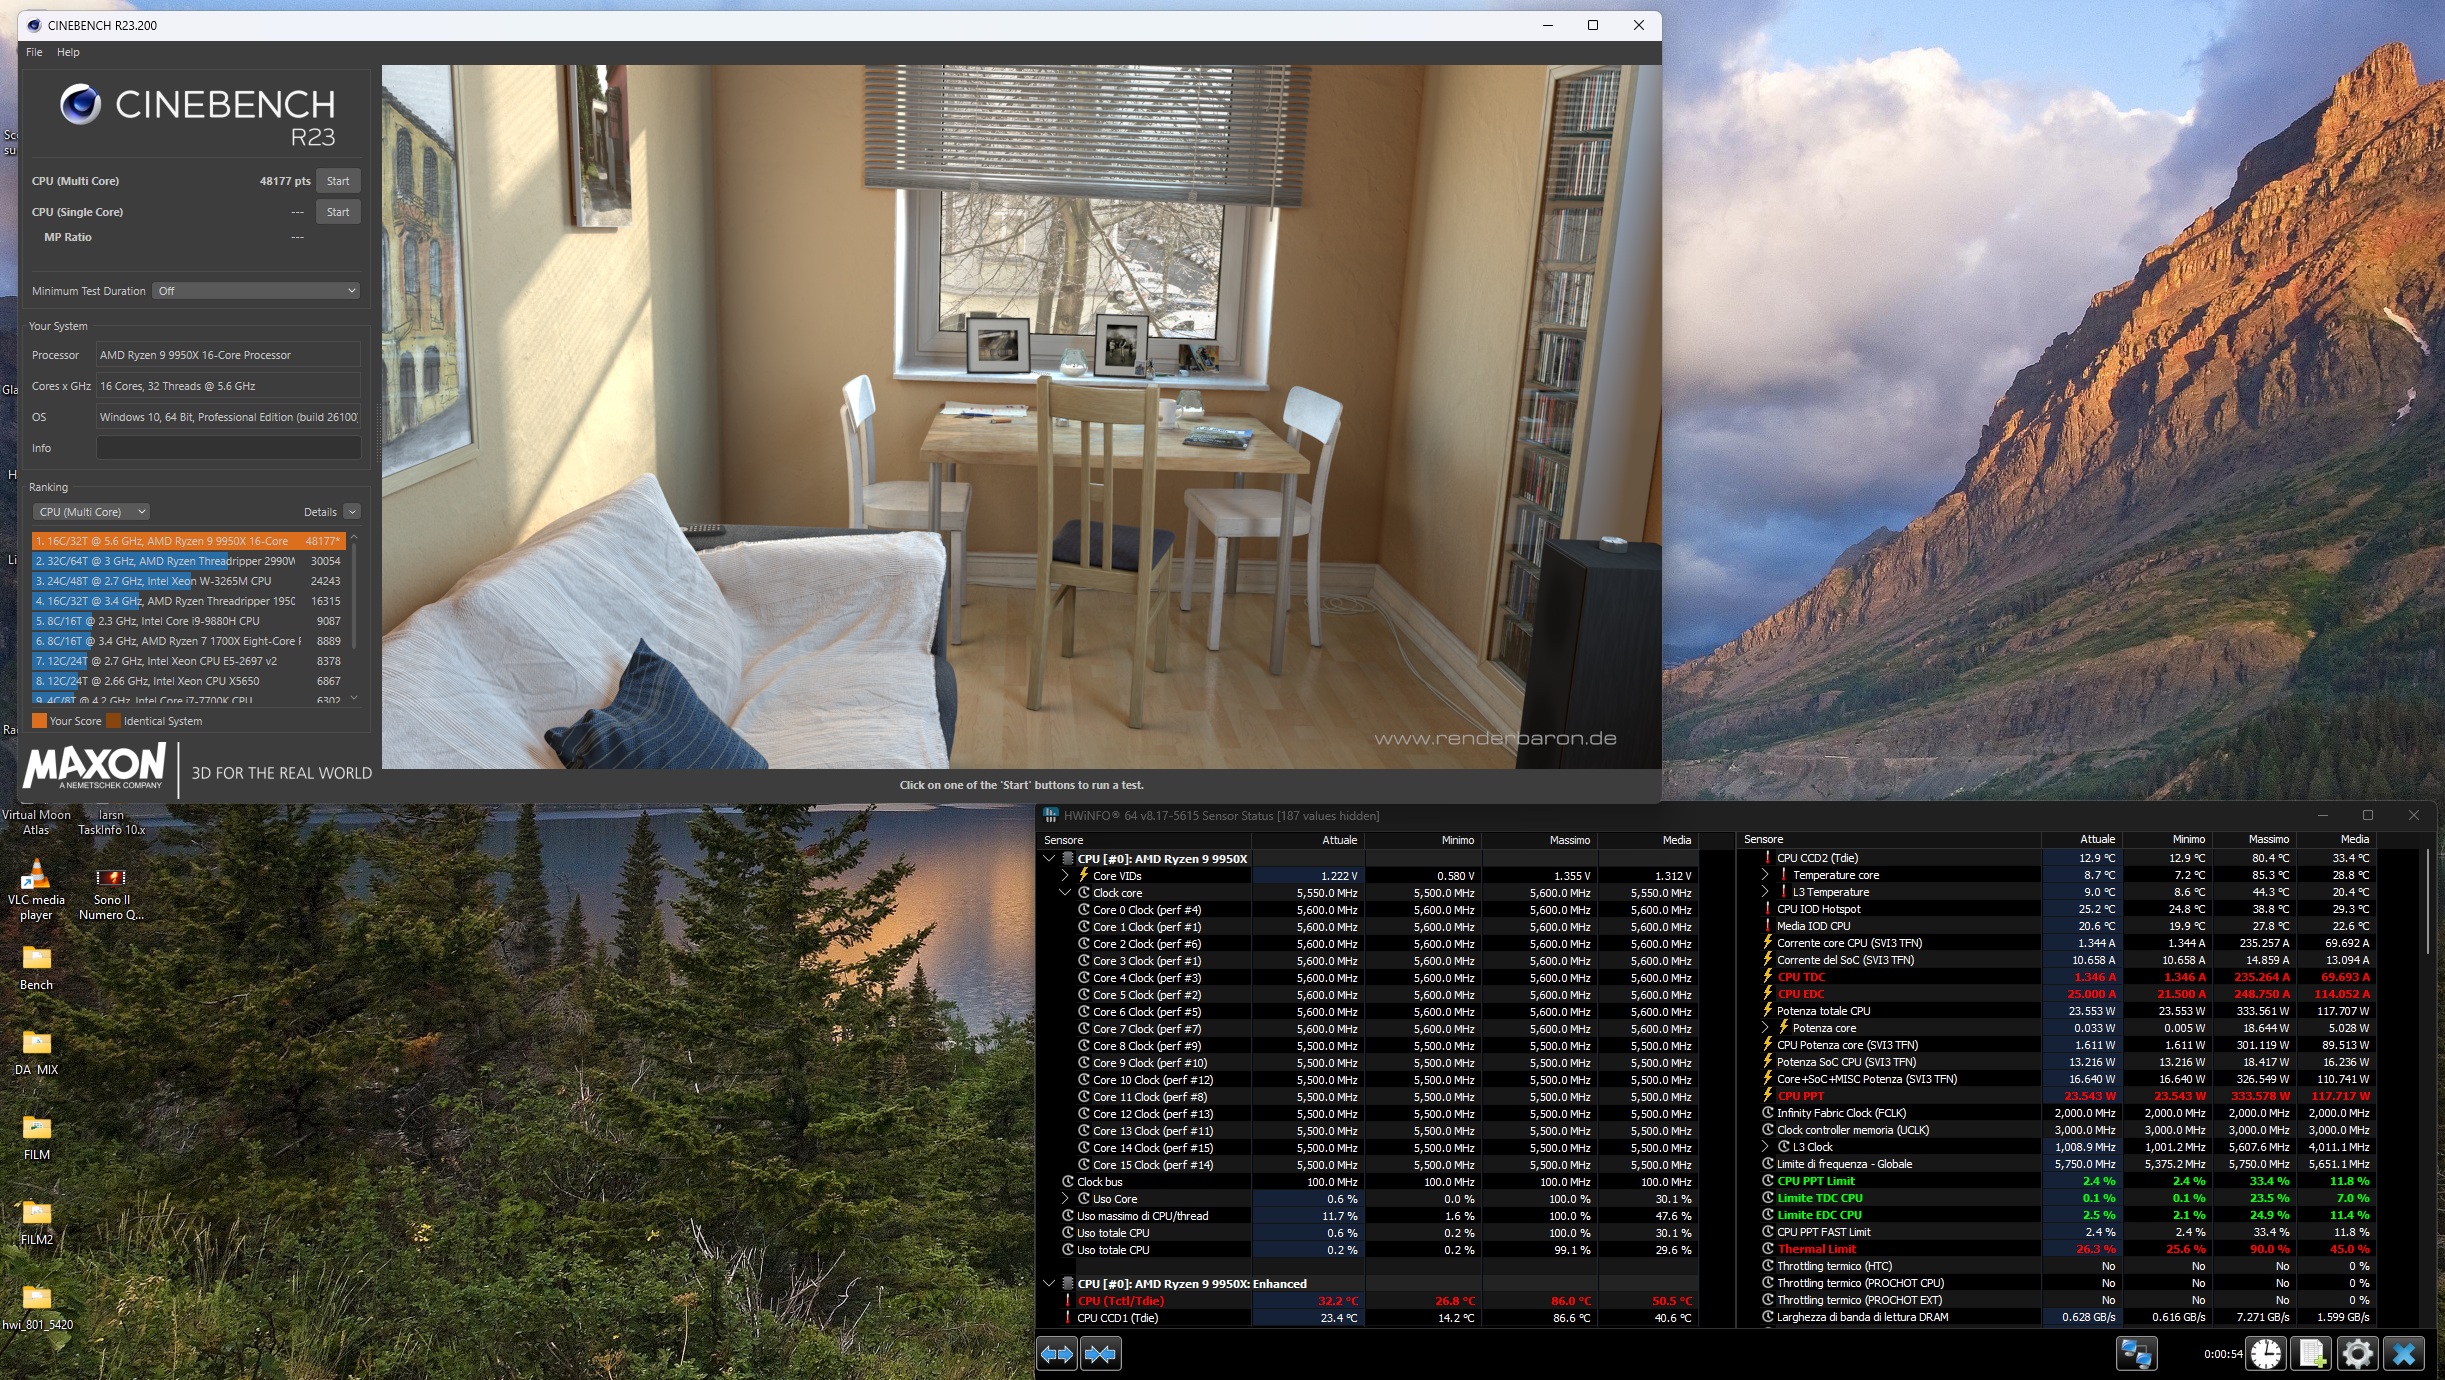Click the orange Your Score legend swatch

coord(40,721)
